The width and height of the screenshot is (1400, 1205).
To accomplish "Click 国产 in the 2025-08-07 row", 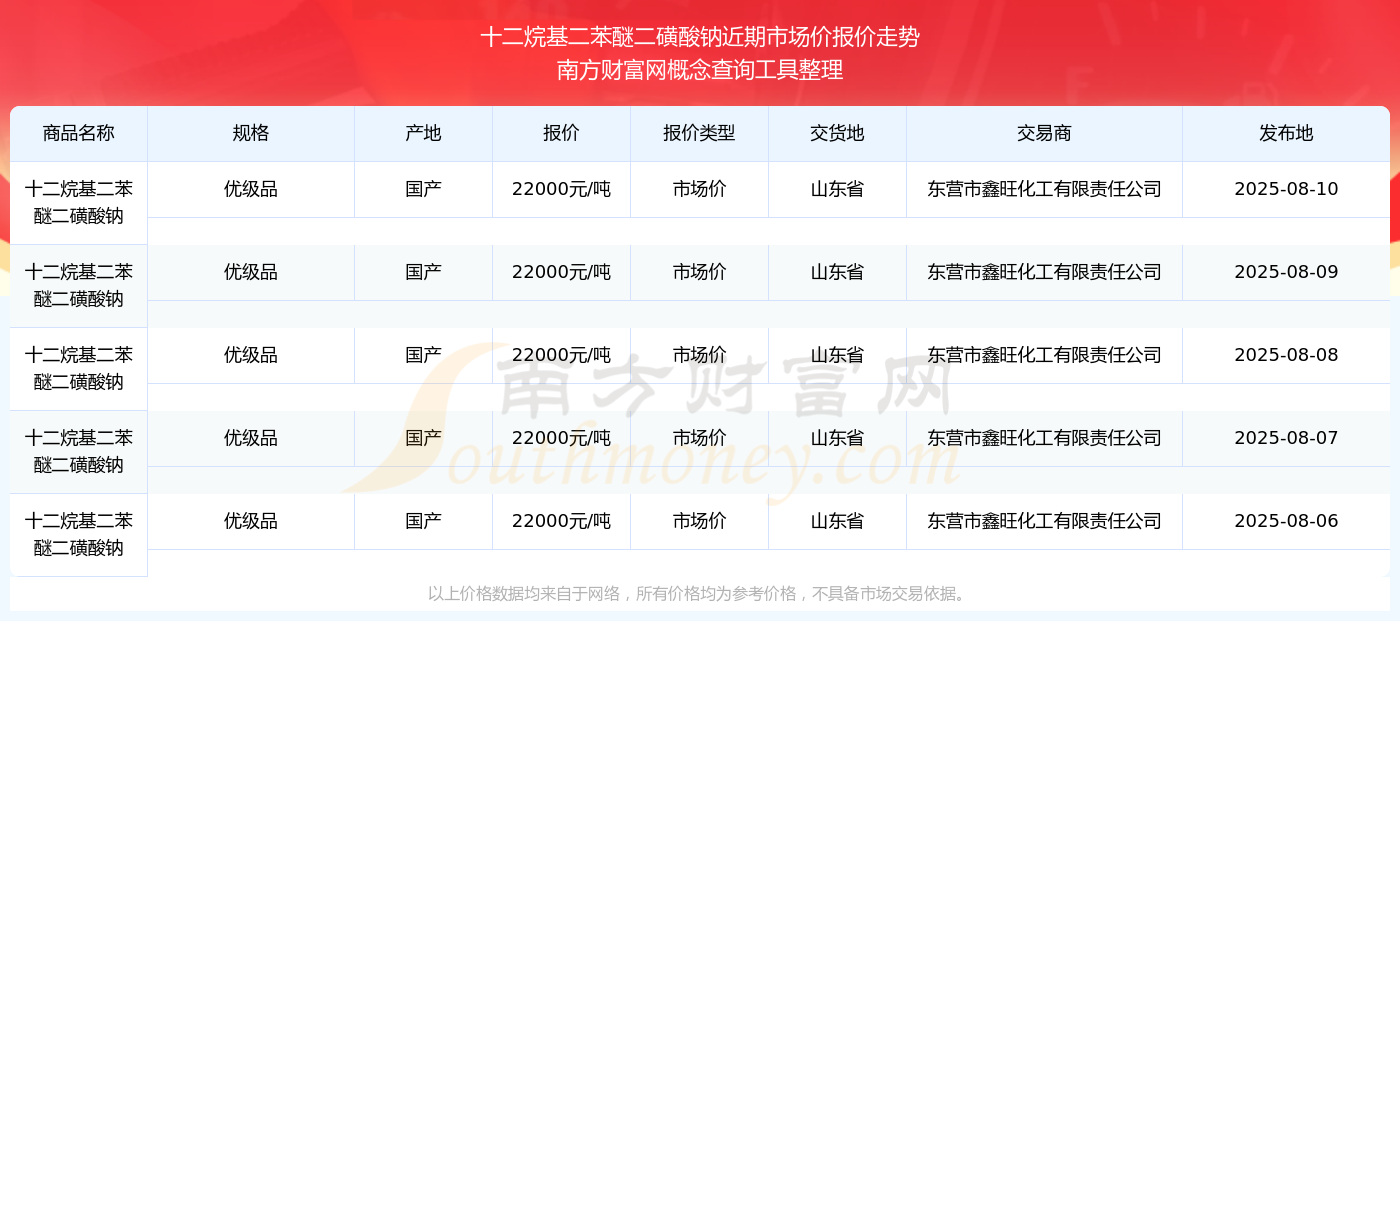I will pos(424,438).
